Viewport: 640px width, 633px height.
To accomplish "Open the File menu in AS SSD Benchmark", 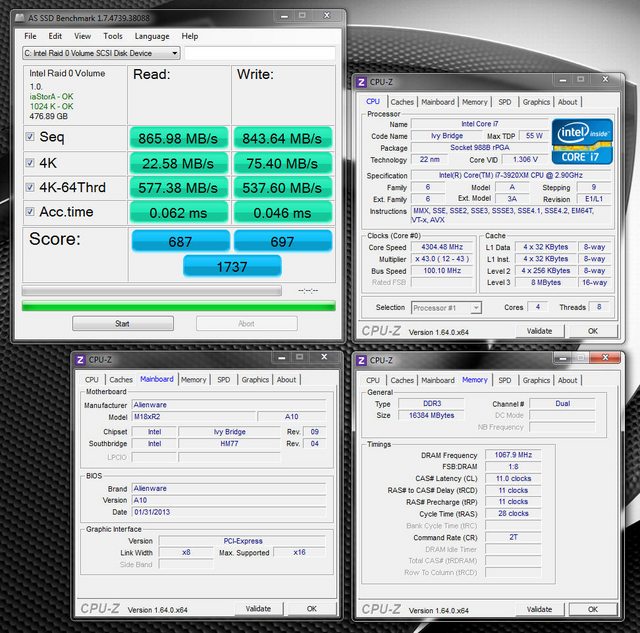I will (30, 36).
